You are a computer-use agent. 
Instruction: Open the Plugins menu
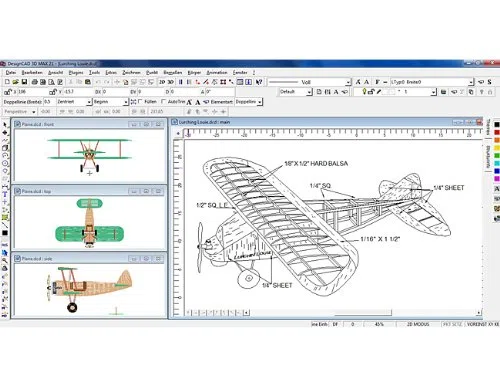pos(76,72)
